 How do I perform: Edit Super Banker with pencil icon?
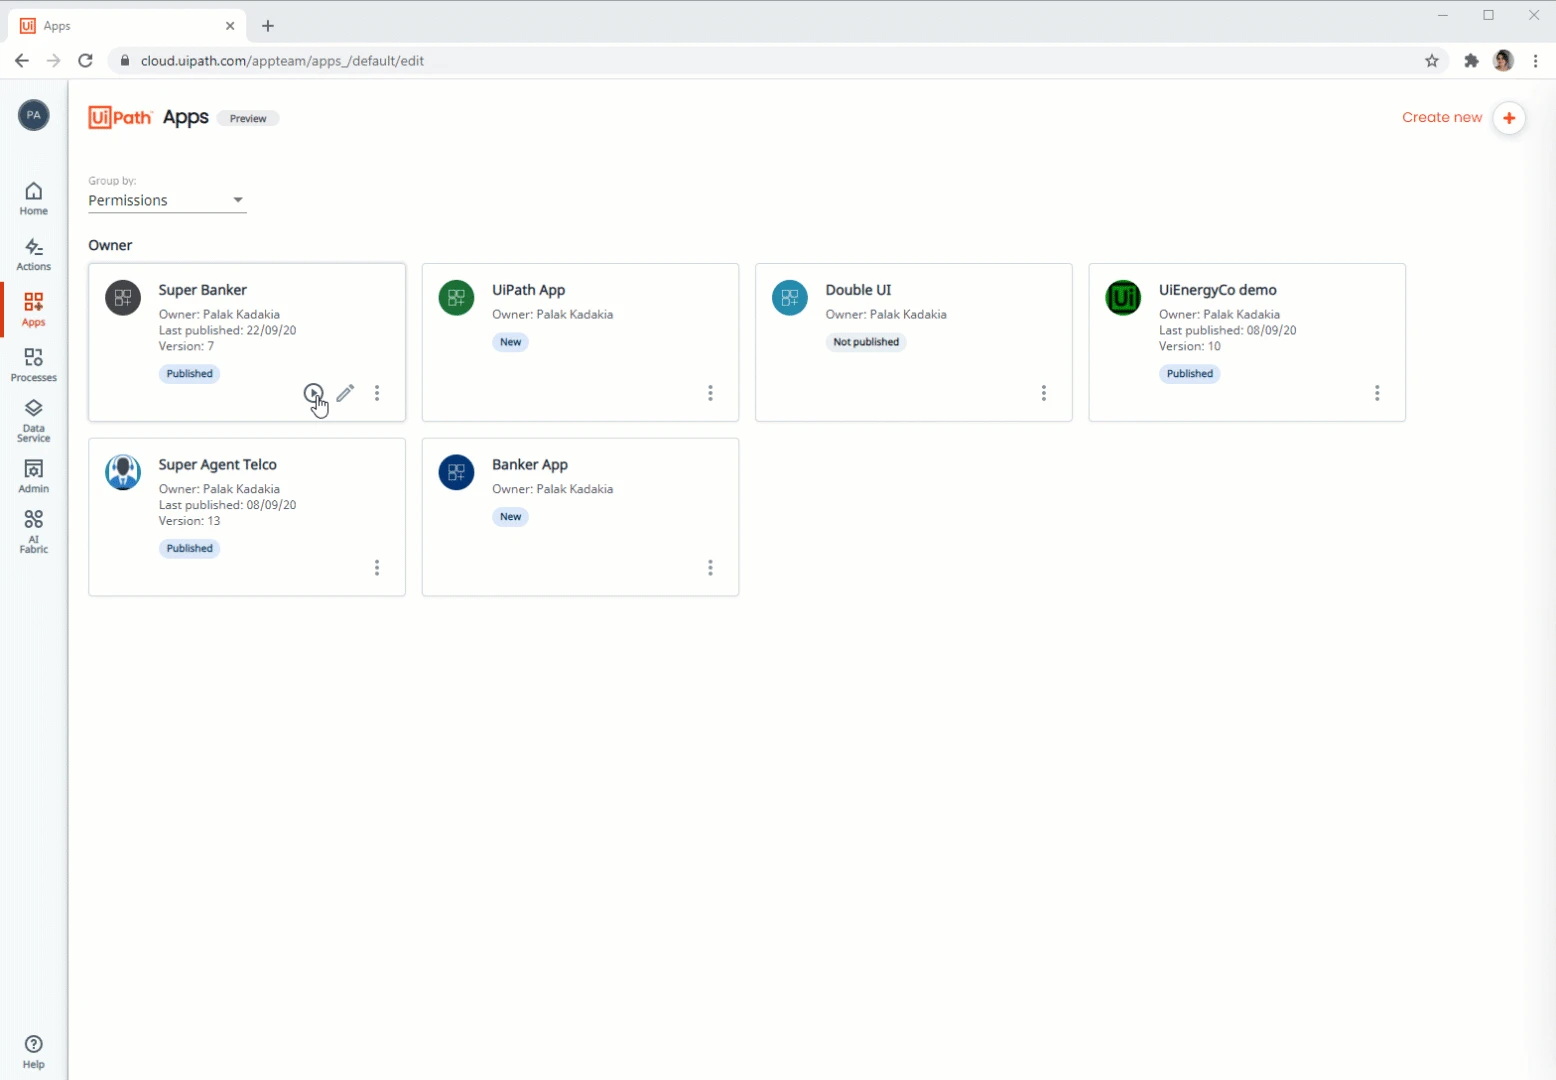point(345,393)
